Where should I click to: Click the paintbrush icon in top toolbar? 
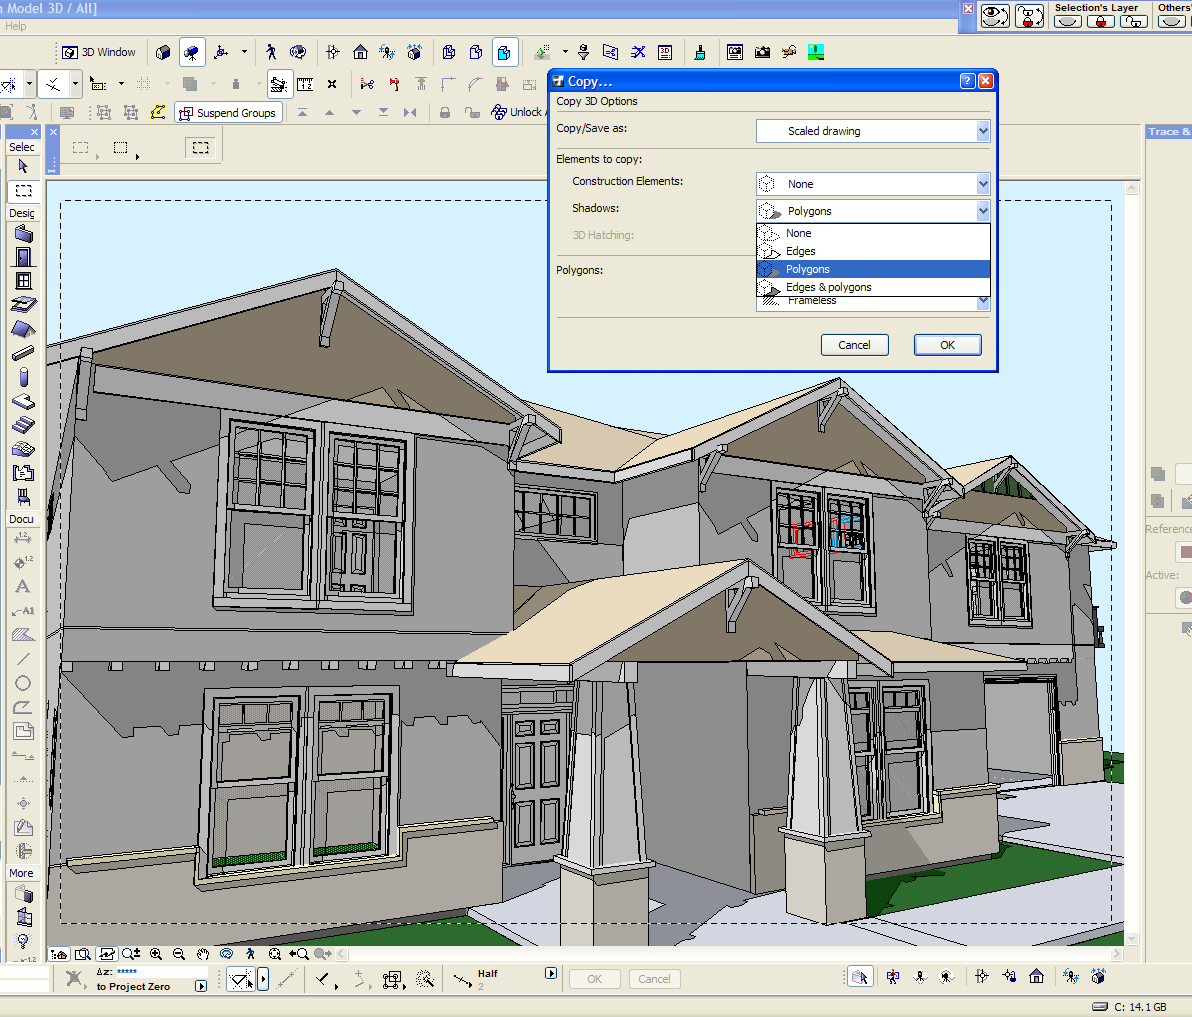699,52
